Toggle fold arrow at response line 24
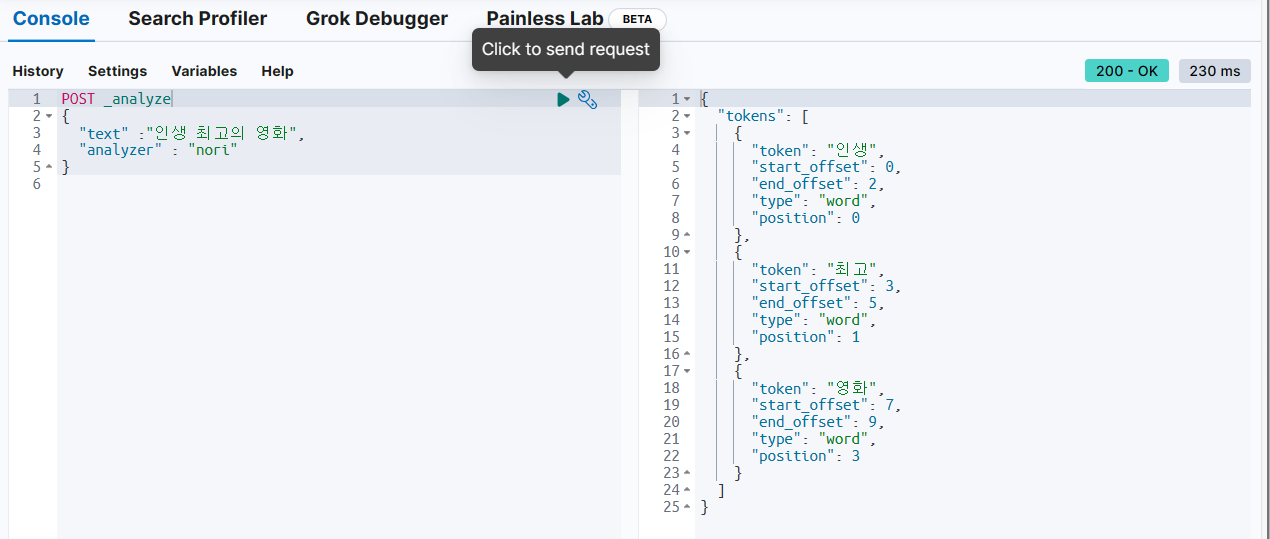This screenshot has width=1270, height=539. 687,490
